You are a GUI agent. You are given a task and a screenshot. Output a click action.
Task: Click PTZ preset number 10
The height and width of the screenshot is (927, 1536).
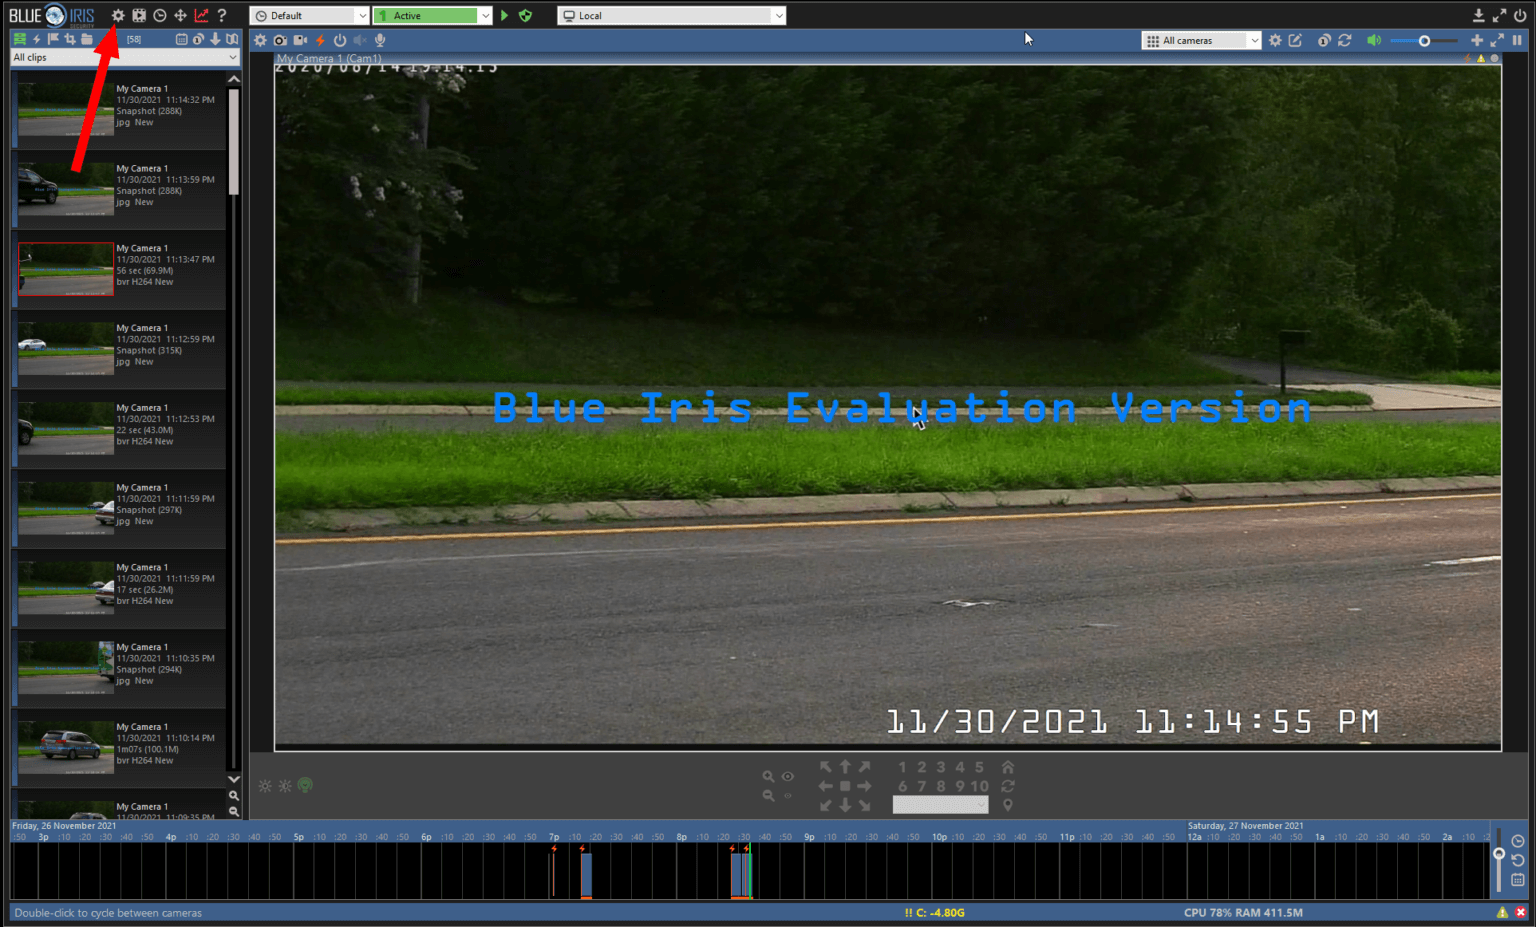[x=979, y=786]
